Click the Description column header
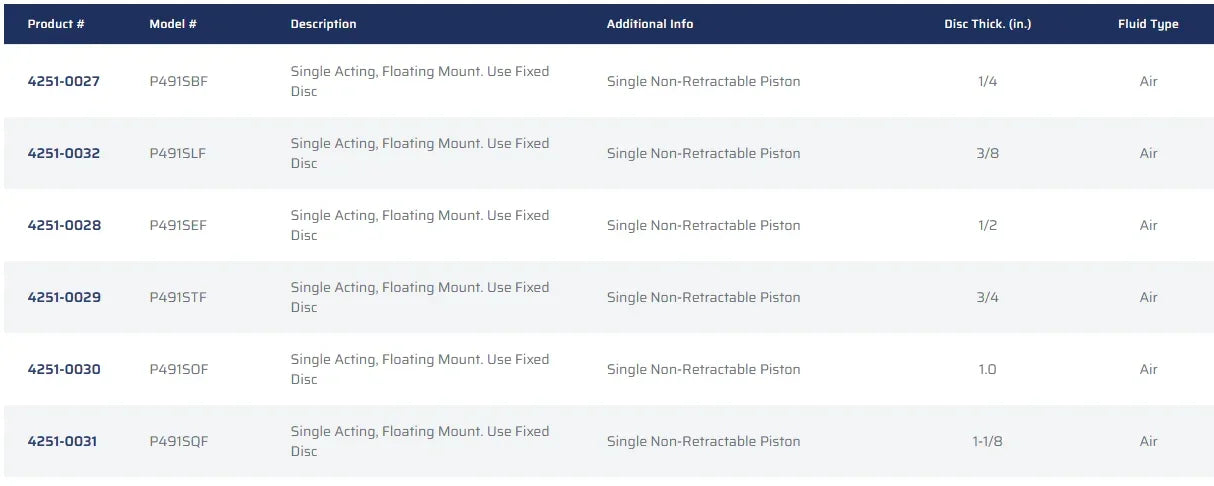 pos(323,24)
